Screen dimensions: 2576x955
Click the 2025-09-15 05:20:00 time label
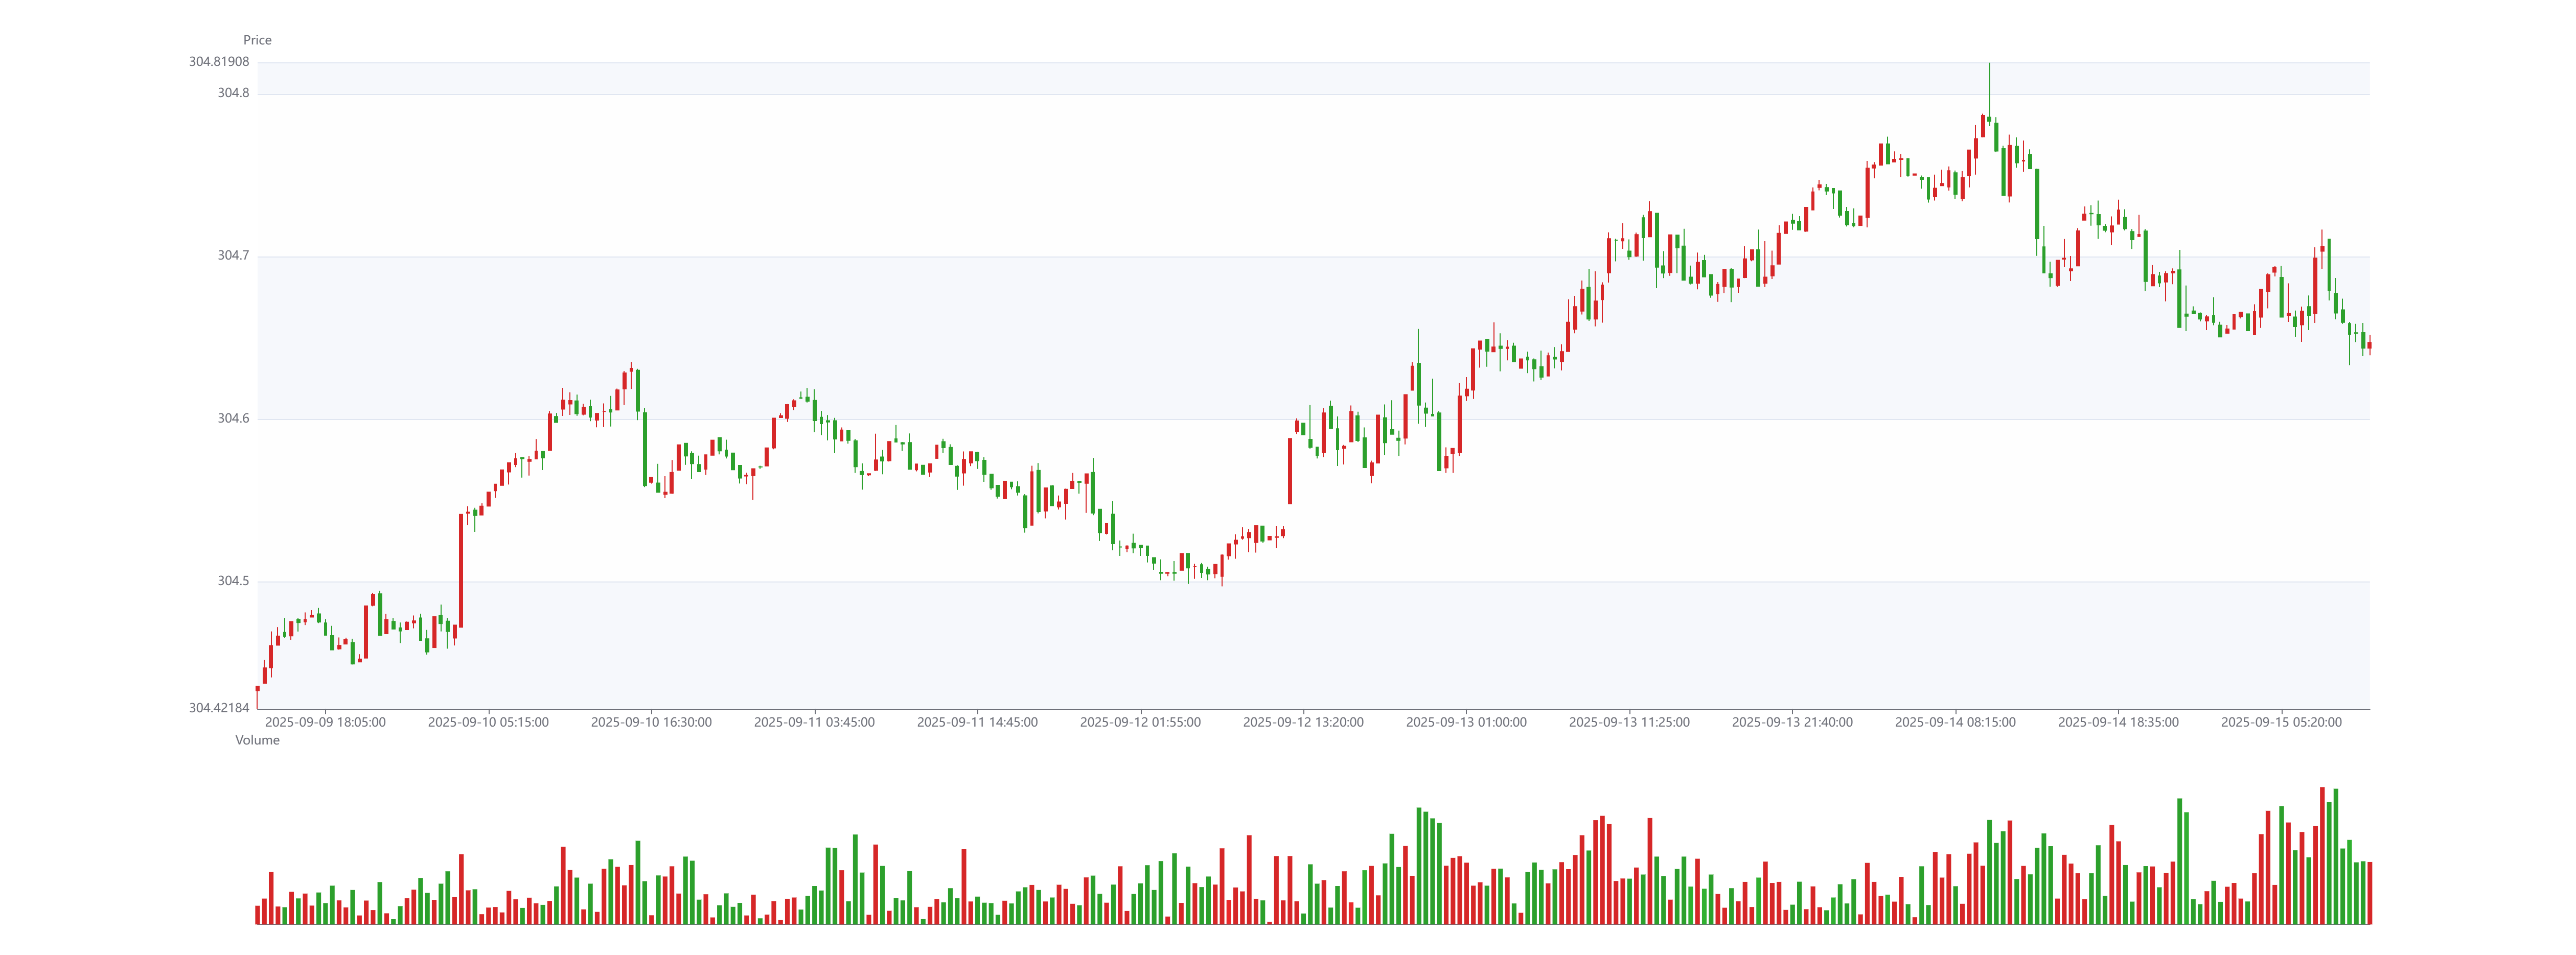(2281, 722)
